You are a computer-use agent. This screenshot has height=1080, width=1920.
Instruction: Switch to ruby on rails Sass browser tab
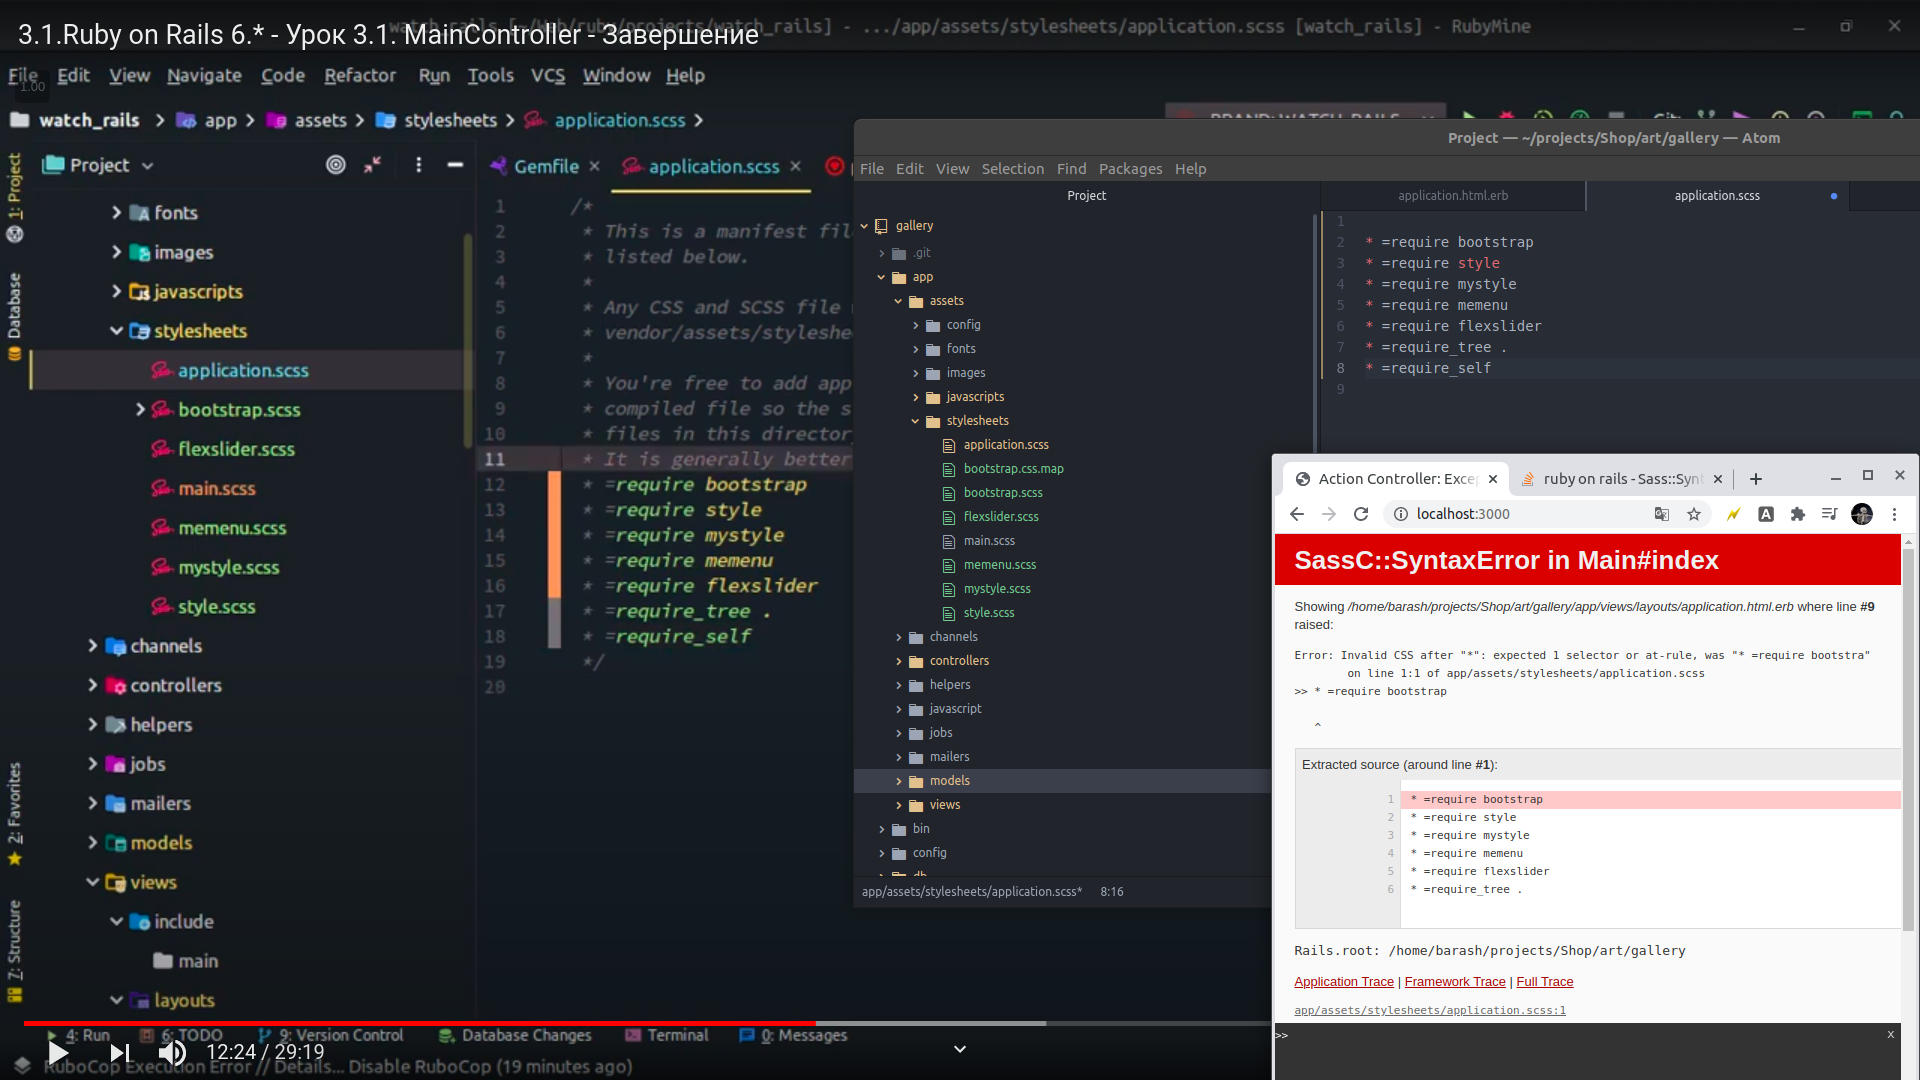(1621, 479)
